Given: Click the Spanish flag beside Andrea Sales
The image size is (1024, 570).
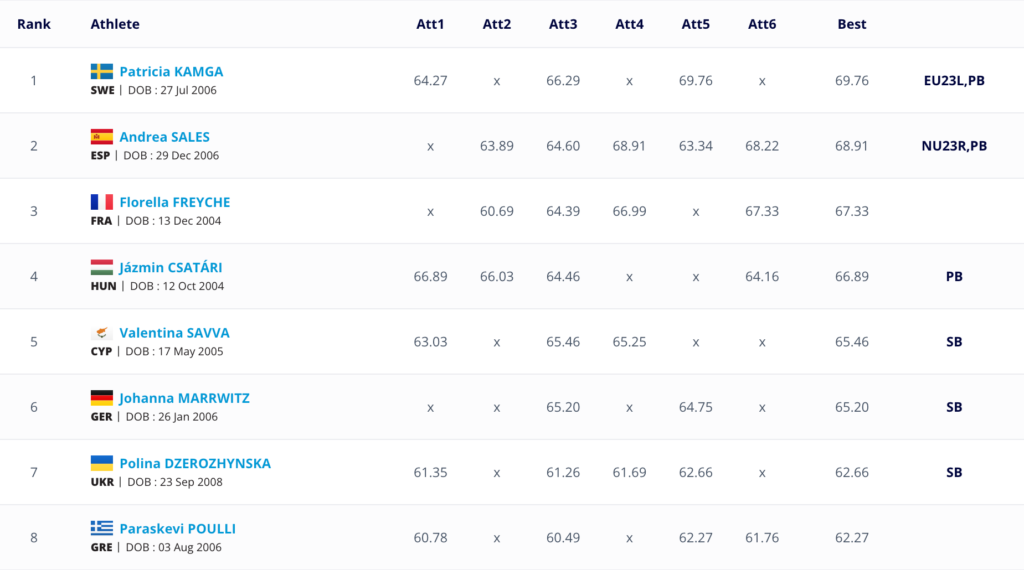Looking at the screenshot, I should (x=101, y=137).
